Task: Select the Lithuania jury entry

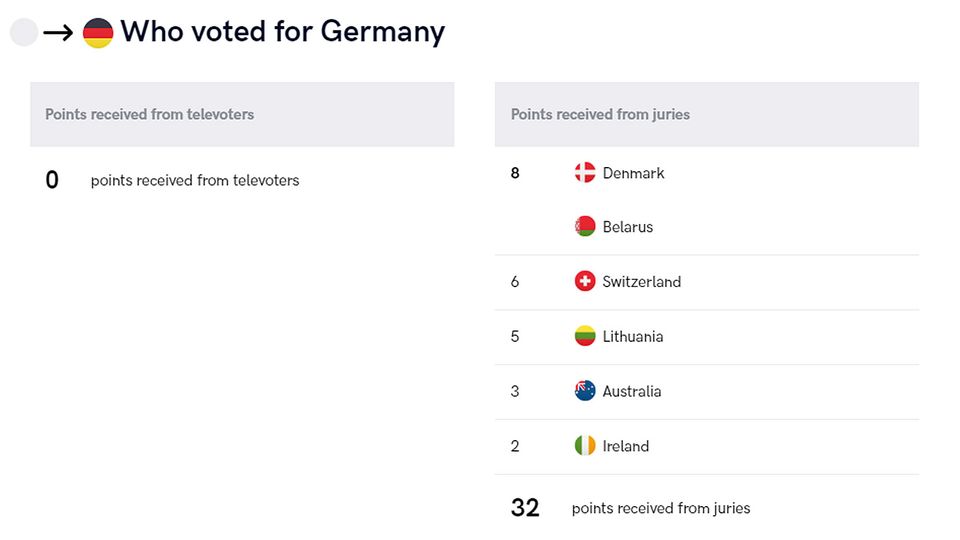Action: [x=632, y=336]
